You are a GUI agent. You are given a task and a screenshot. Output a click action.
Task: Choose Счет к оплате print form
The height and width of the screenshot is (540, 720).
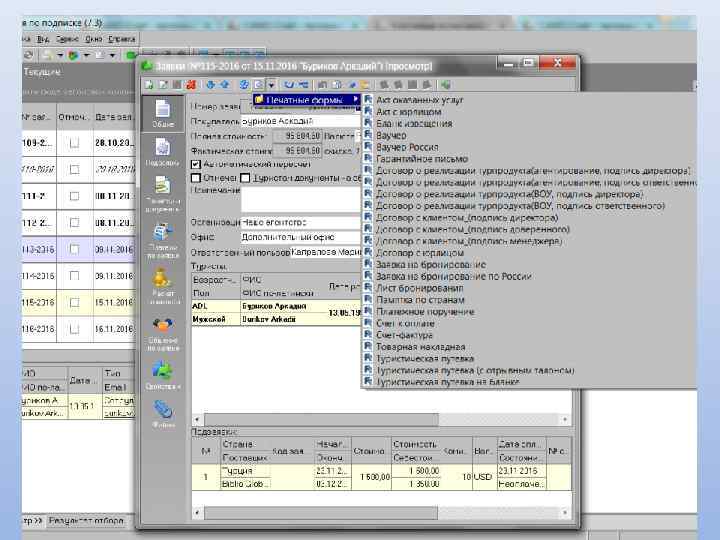[405, 323]
